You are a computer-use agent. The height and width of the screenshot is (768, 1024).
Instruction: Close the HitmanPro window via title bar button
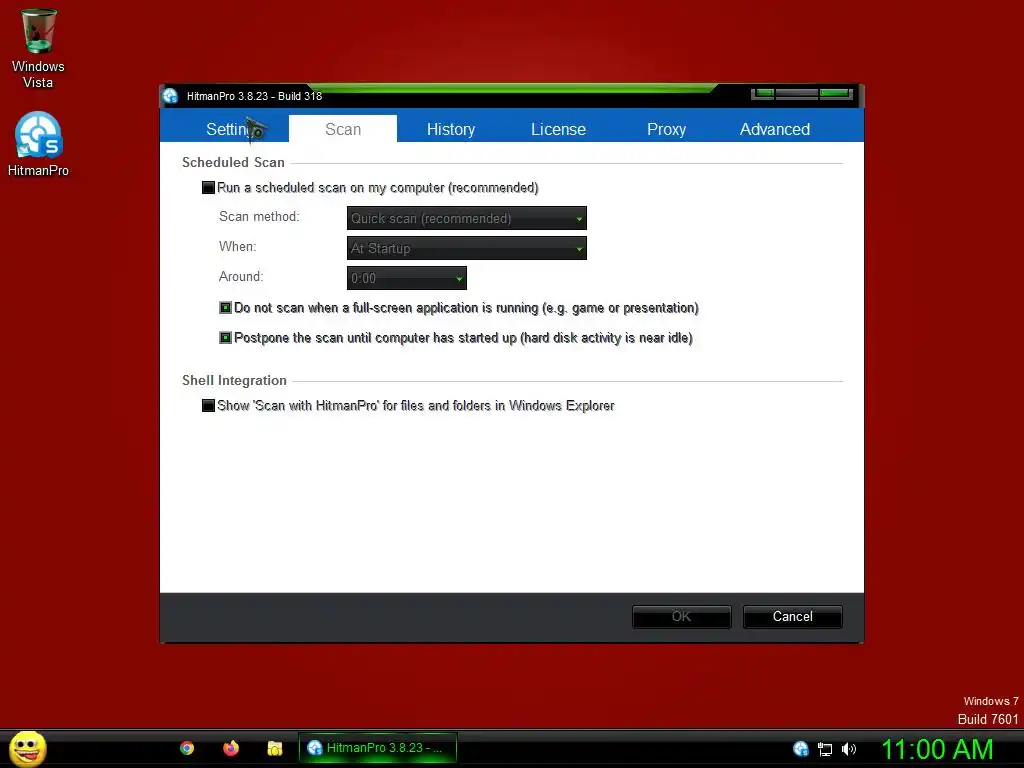click(x=836, y=94)
